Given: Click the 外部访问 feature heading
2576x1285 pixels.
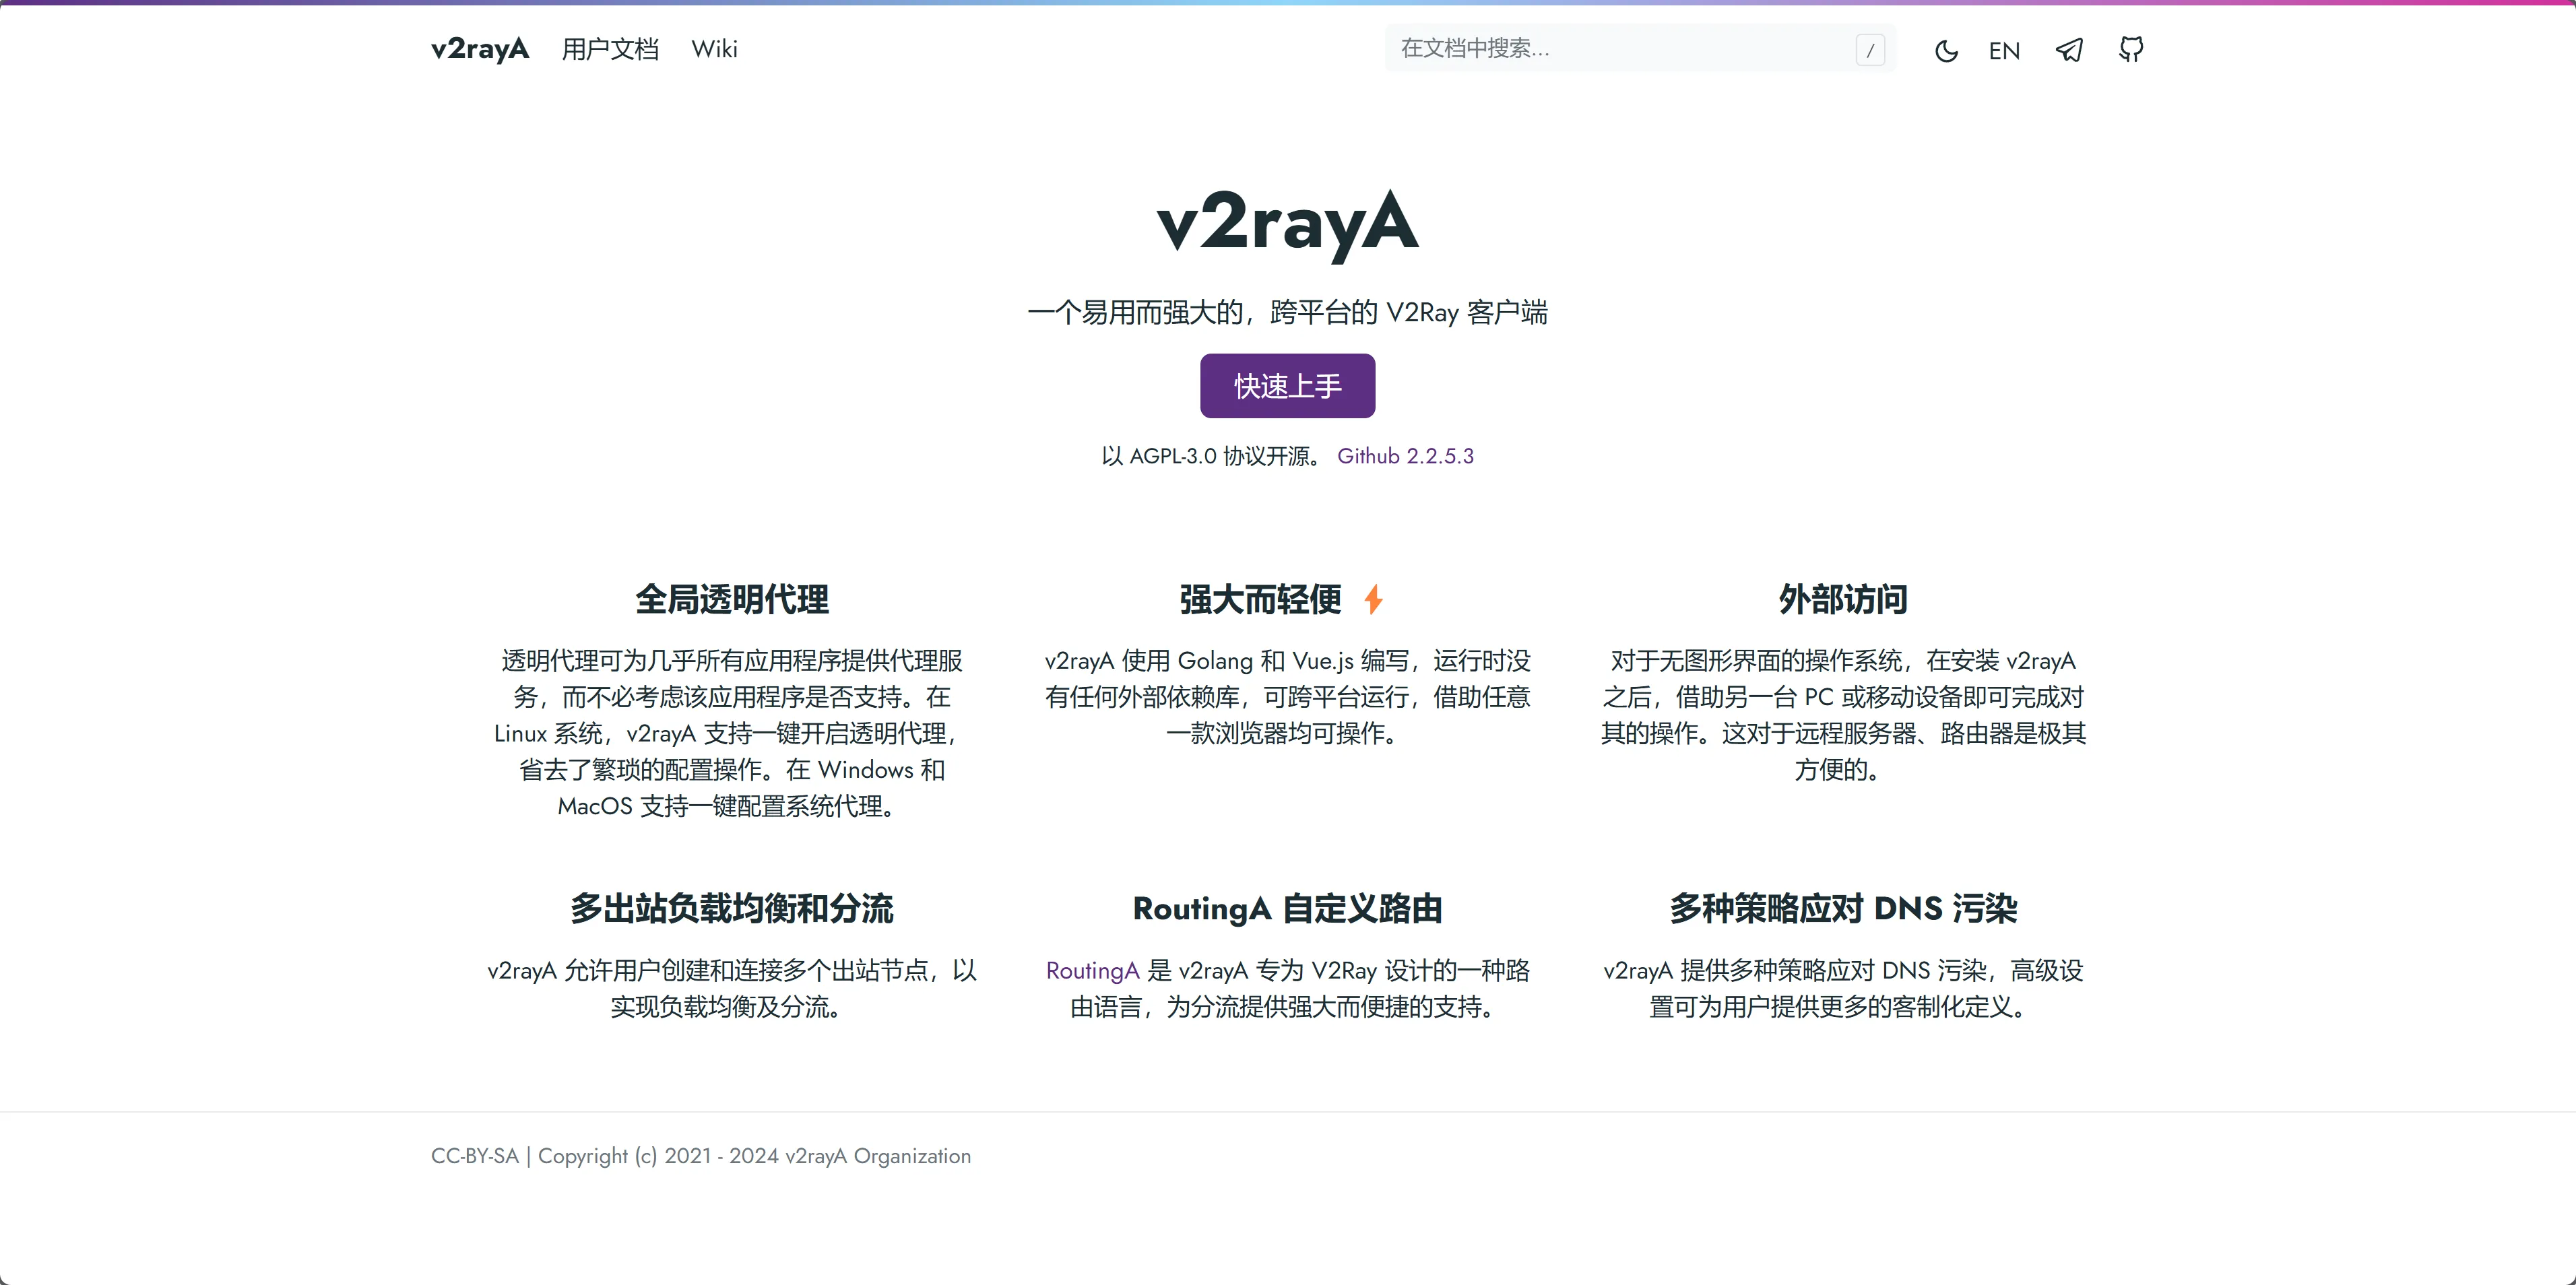Looking at the screenshot, I should coord(1843,599).
